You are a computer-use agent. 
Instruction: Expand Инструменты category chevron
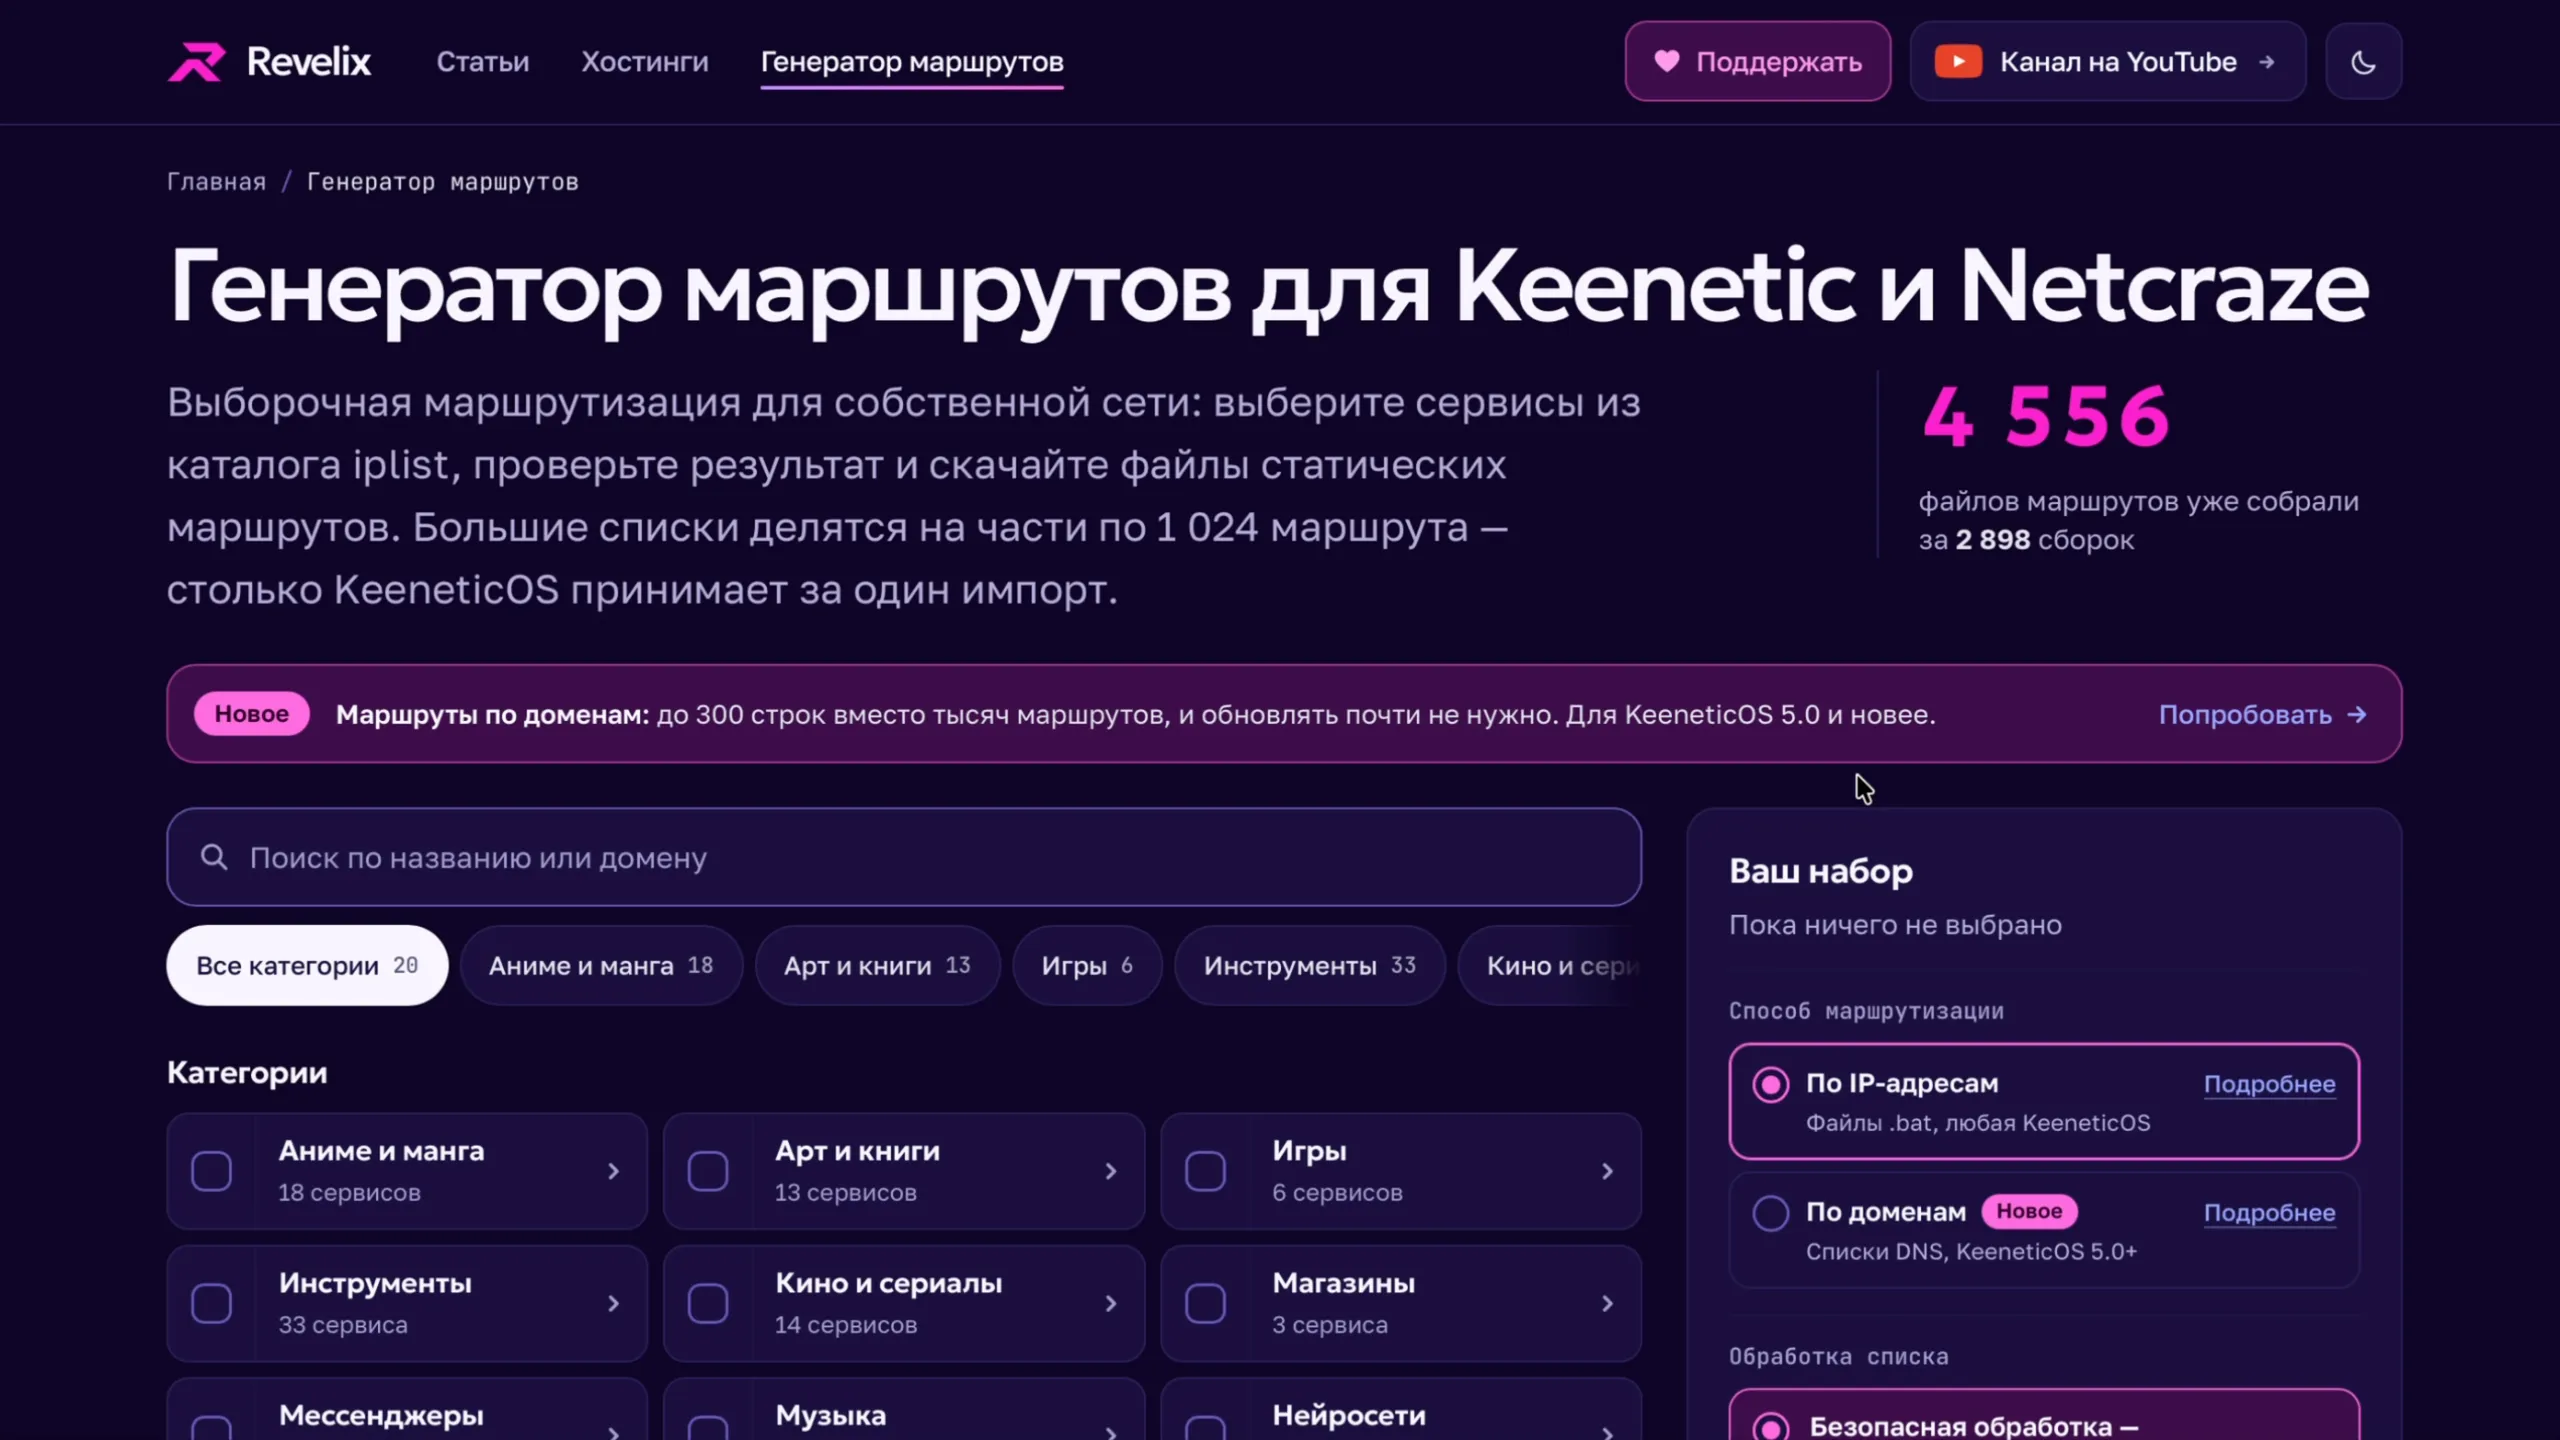(x=613, y=1303)
